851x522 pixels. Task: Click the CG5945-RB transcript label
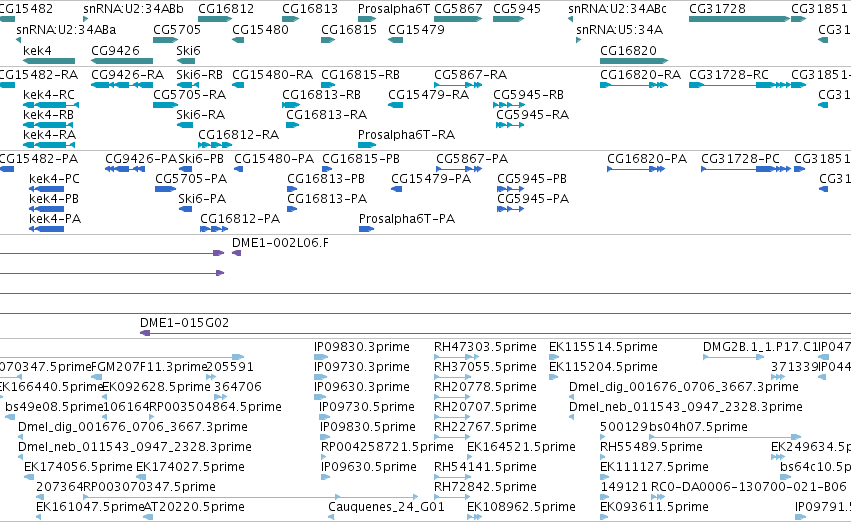point(528,95)
